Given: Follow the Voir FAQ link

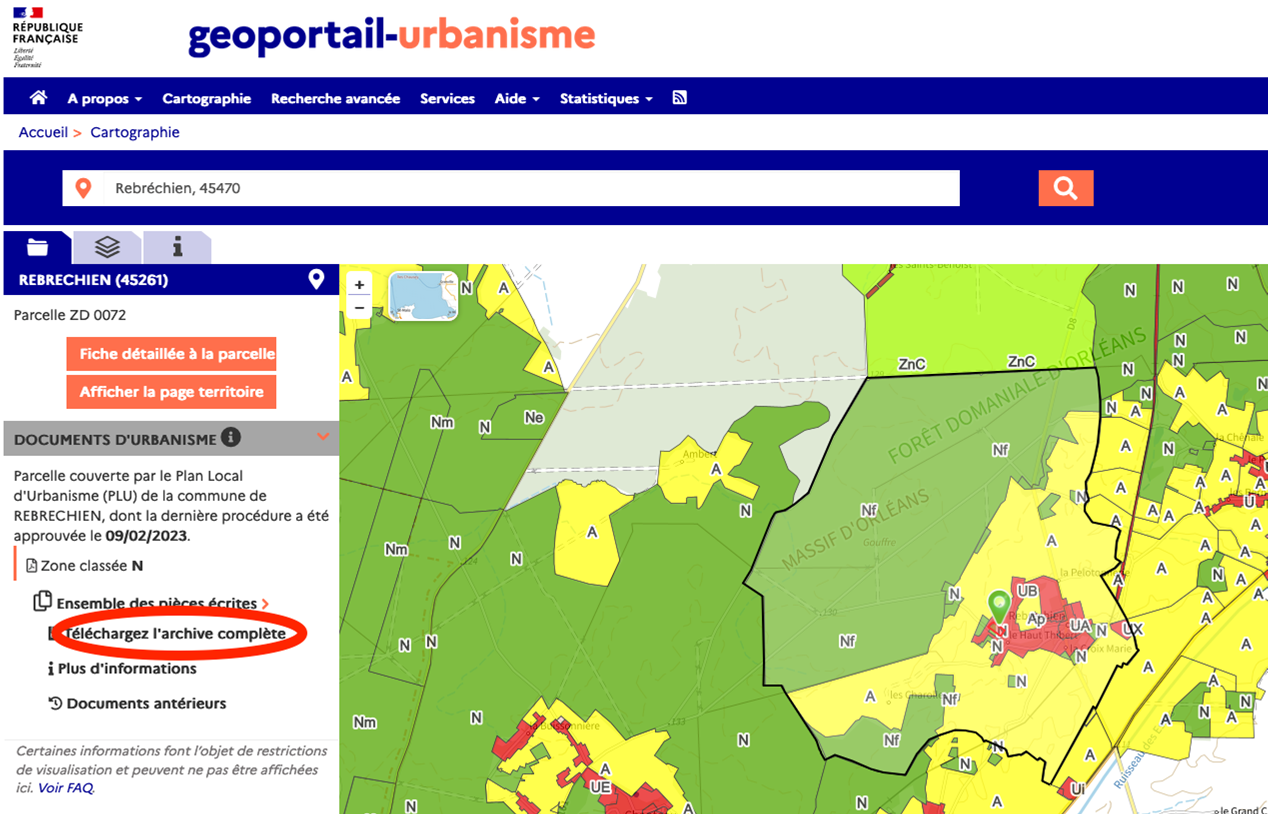Looking at the screenshot, I should click(x=65, y=788).
